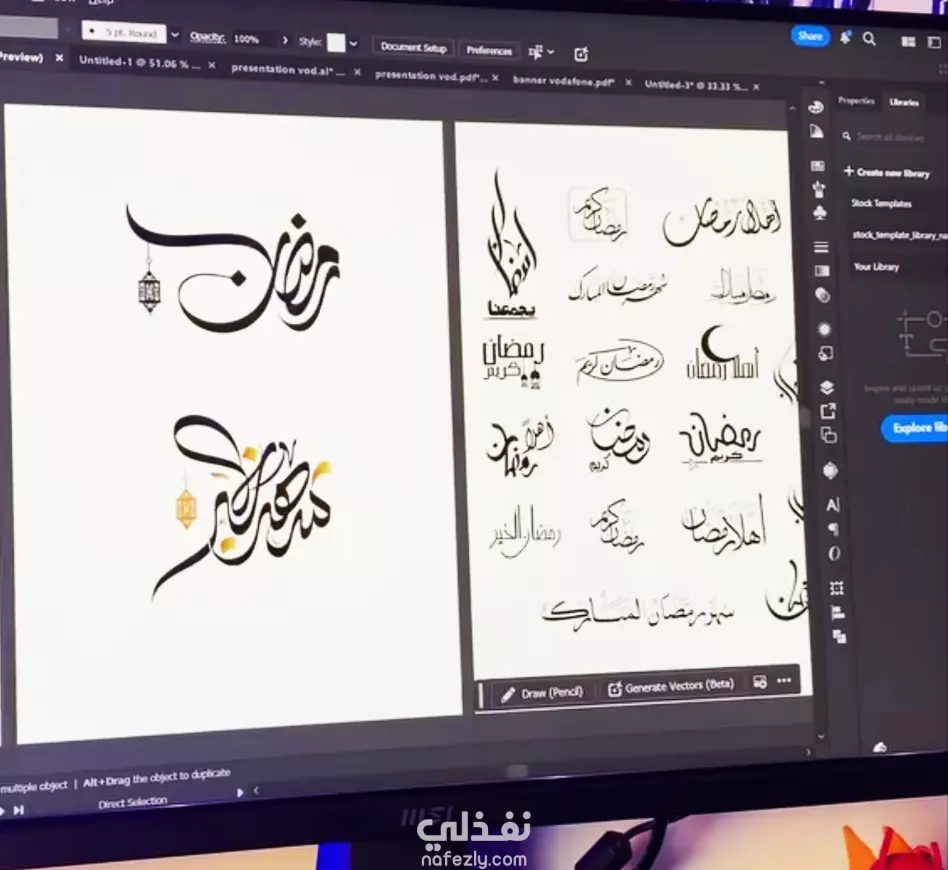Screen dimensions: 948x870
Task: Switch to presentation vod.ai tab
Action: click(x=288, y=70)
